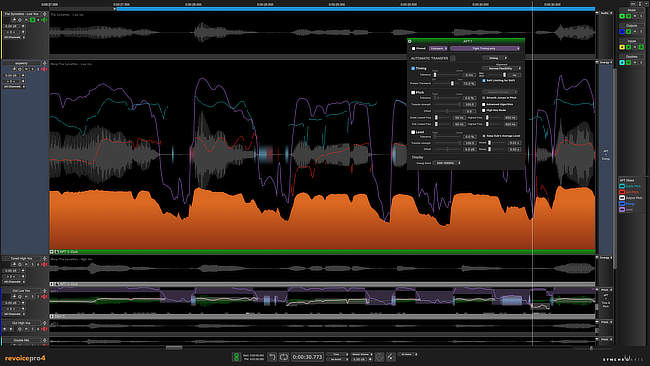The image size is (650, 366).
Task: Enable the Level checkbox
Action: coord(413,132)
